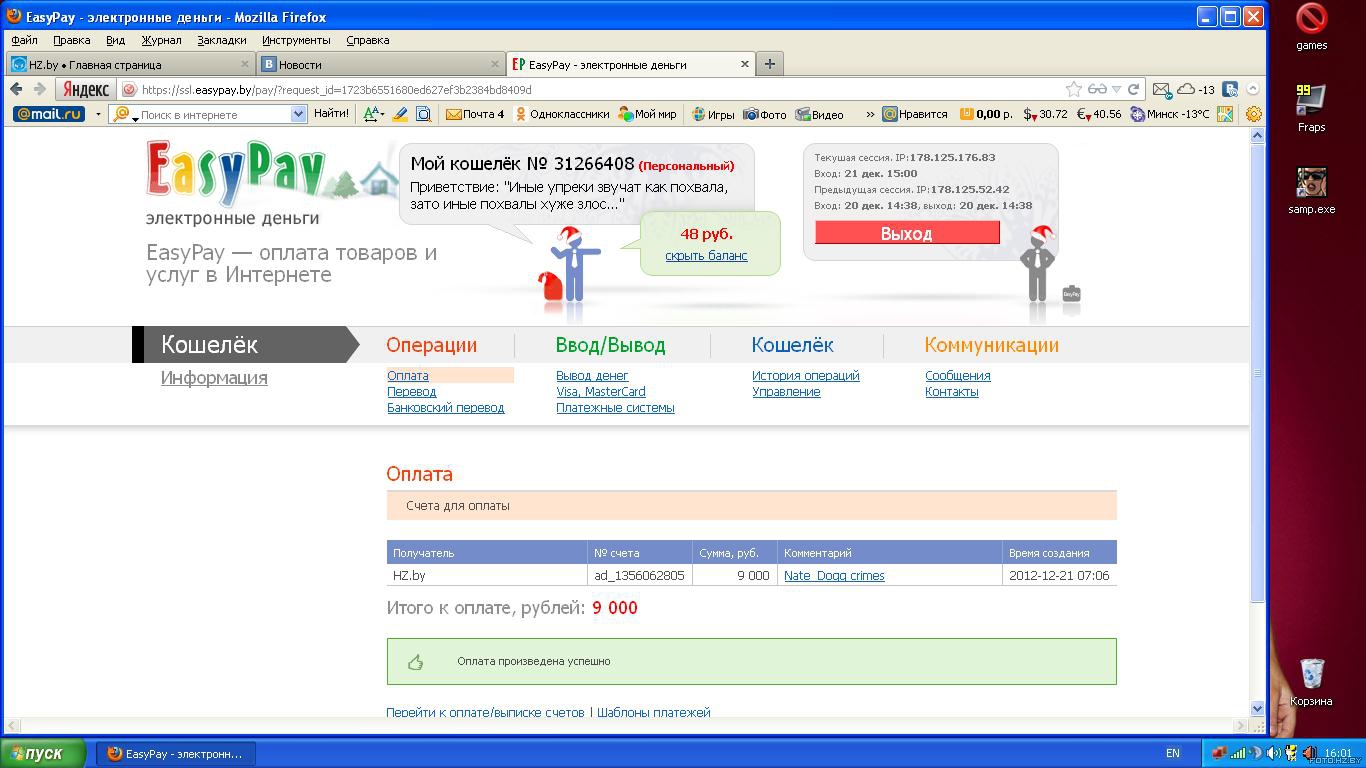Click the red Выход logout button
1366x768 pixels.
[907, 233]
